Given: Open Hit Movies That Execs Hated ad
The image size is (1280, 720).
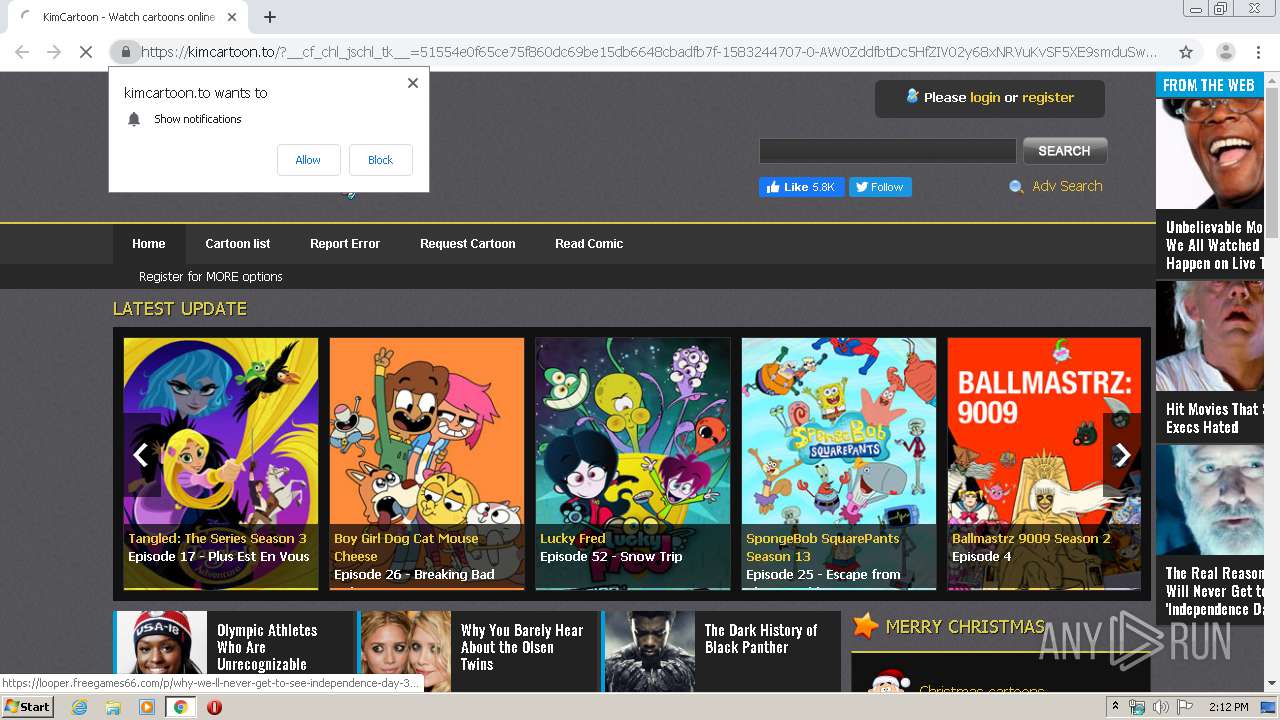Looking at the screenshot, I should pos(1211,360).
